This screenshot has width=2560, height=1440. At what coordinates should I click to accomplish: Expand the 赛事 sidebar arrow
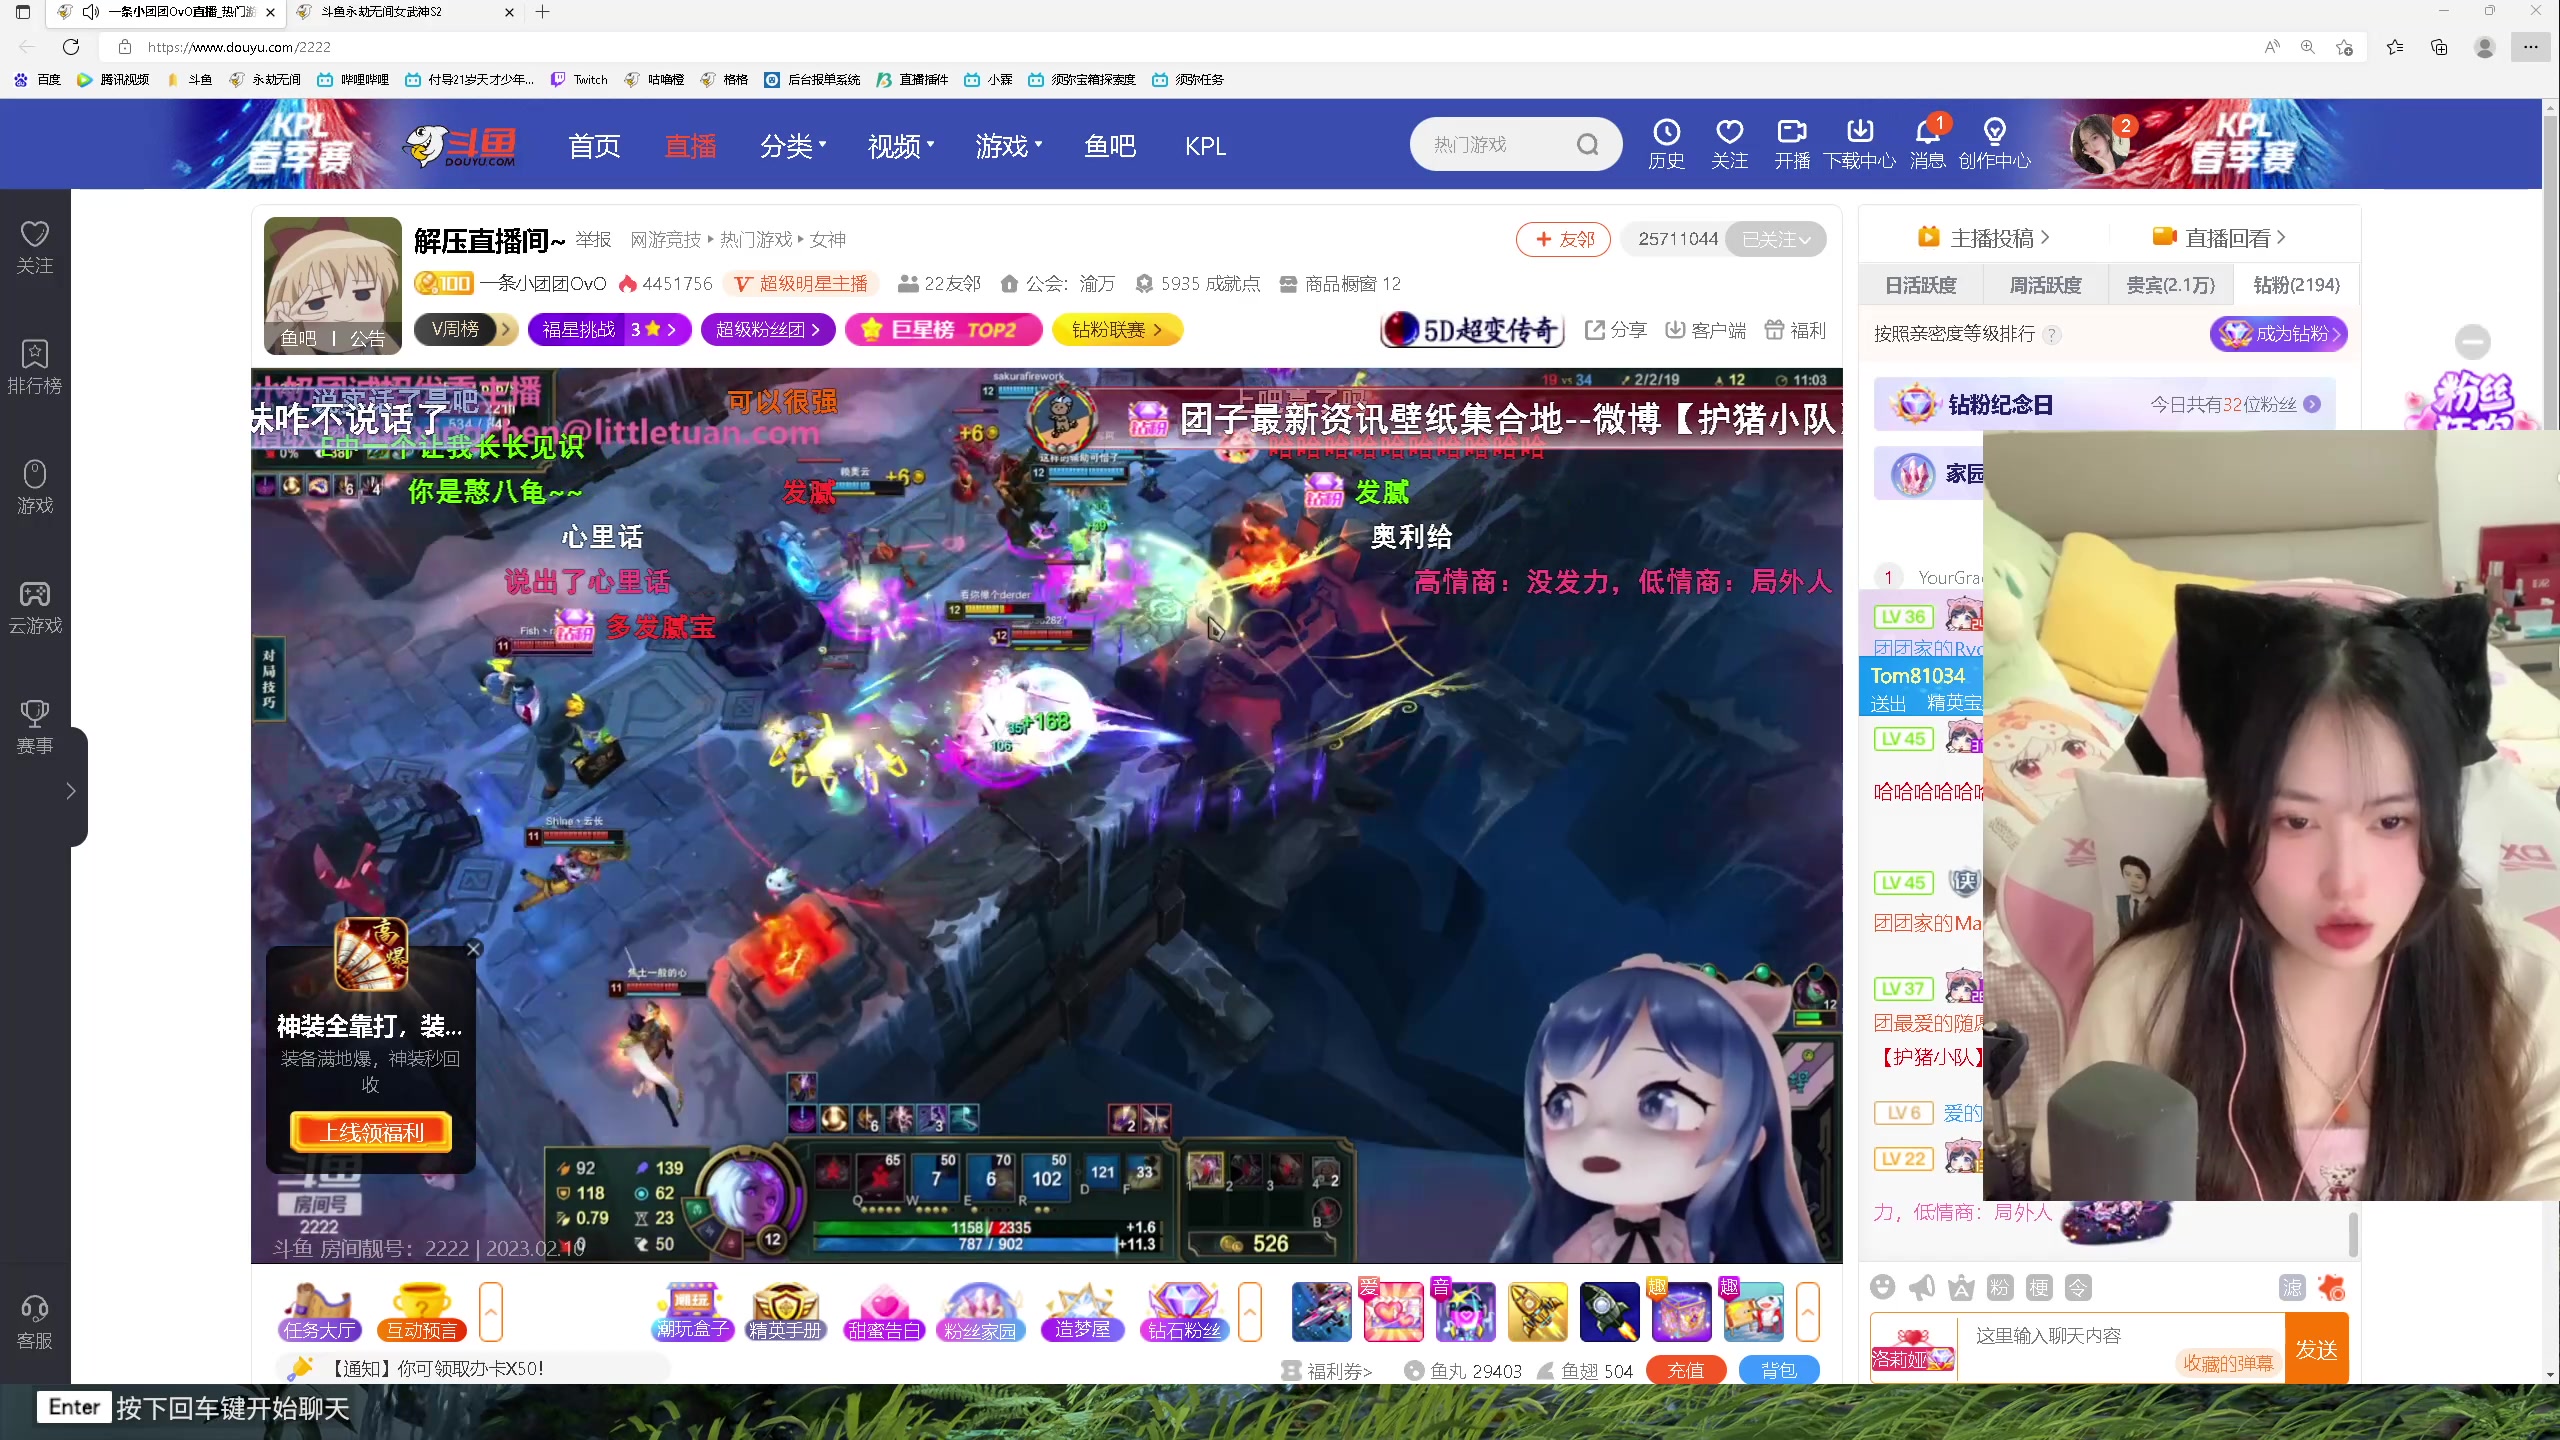click(70, 789)
